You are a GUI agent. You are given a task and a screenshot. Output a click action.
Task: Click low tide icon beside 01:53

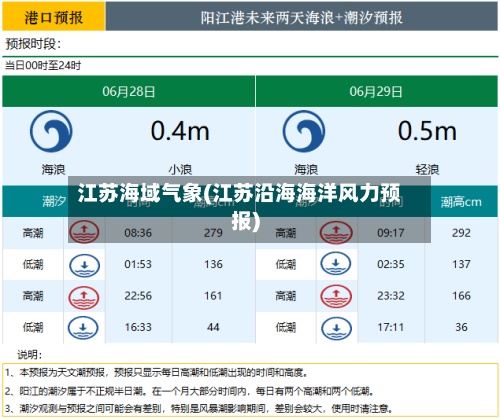[84, 265]
